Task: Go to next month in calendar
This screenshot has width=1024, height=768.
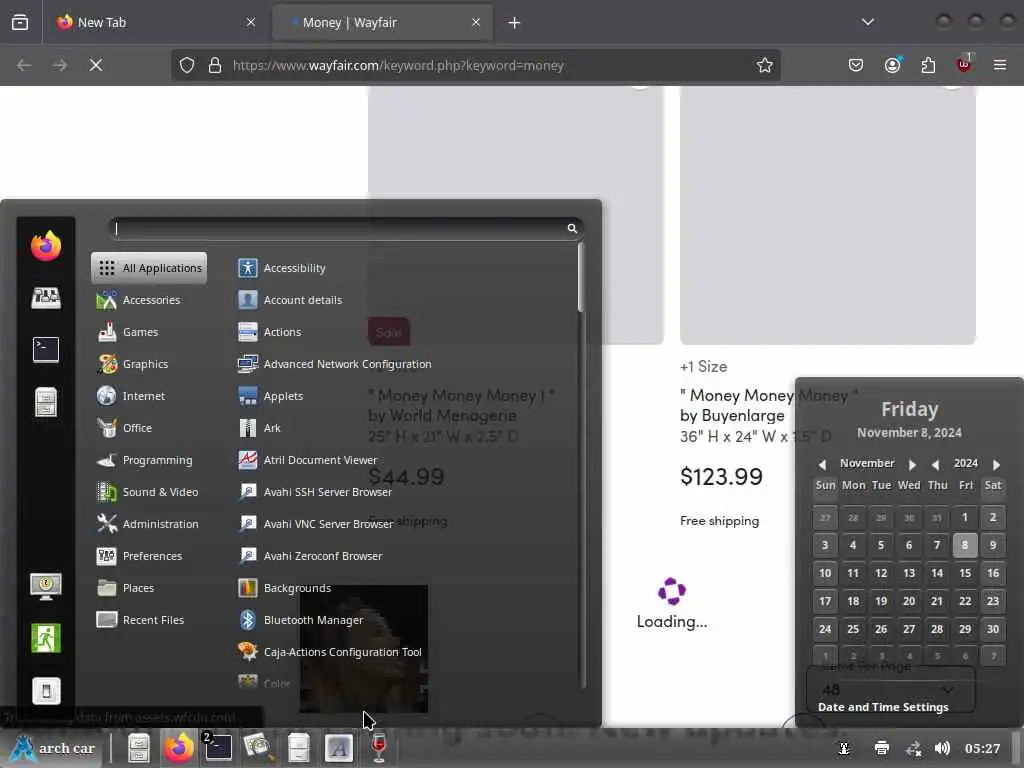Action: click(912, 464)
